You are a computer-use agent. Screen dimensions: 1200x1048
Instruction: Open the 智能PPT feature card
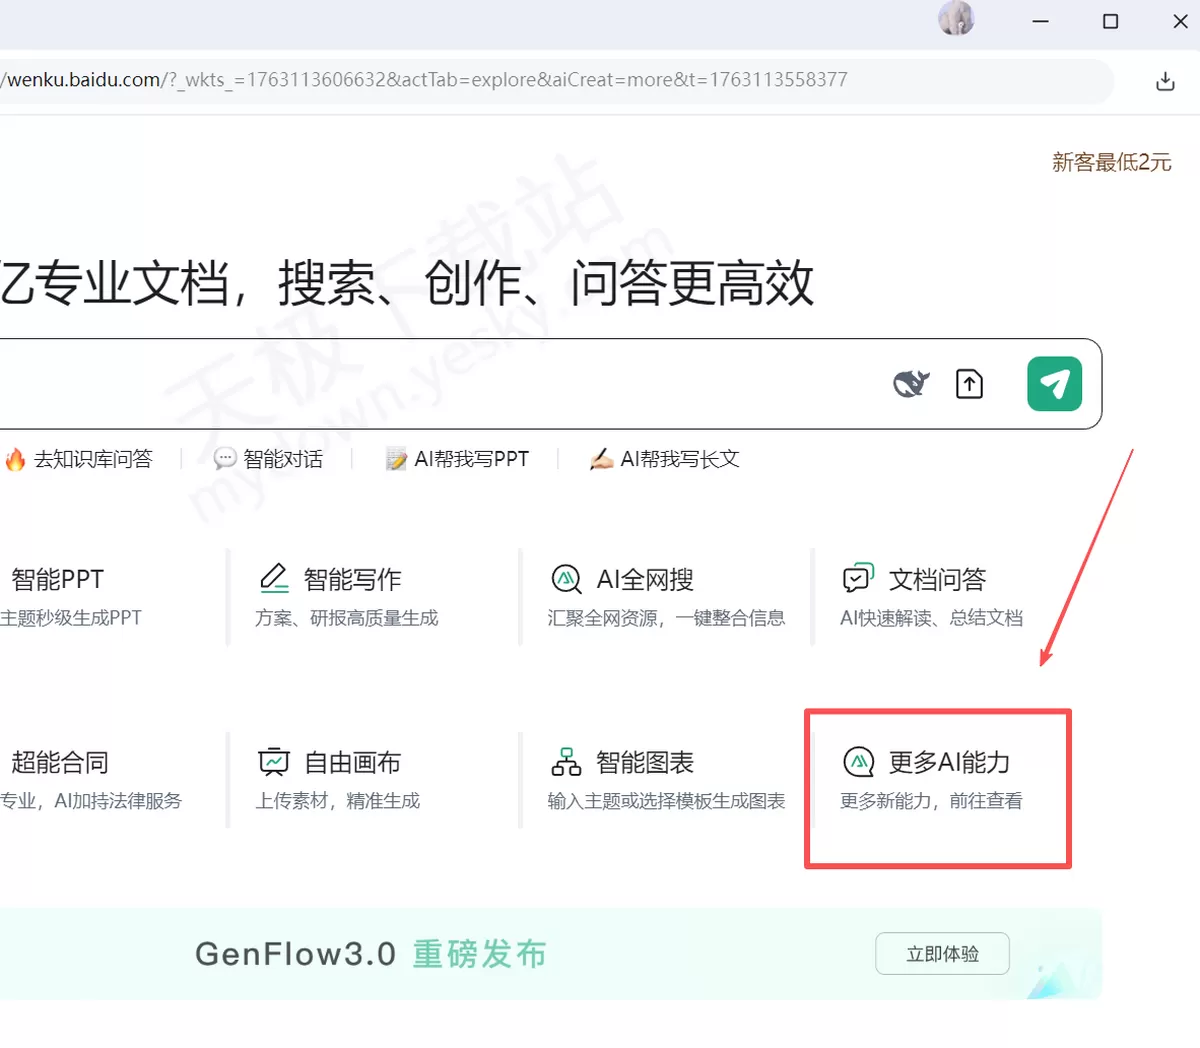[70, 597]
